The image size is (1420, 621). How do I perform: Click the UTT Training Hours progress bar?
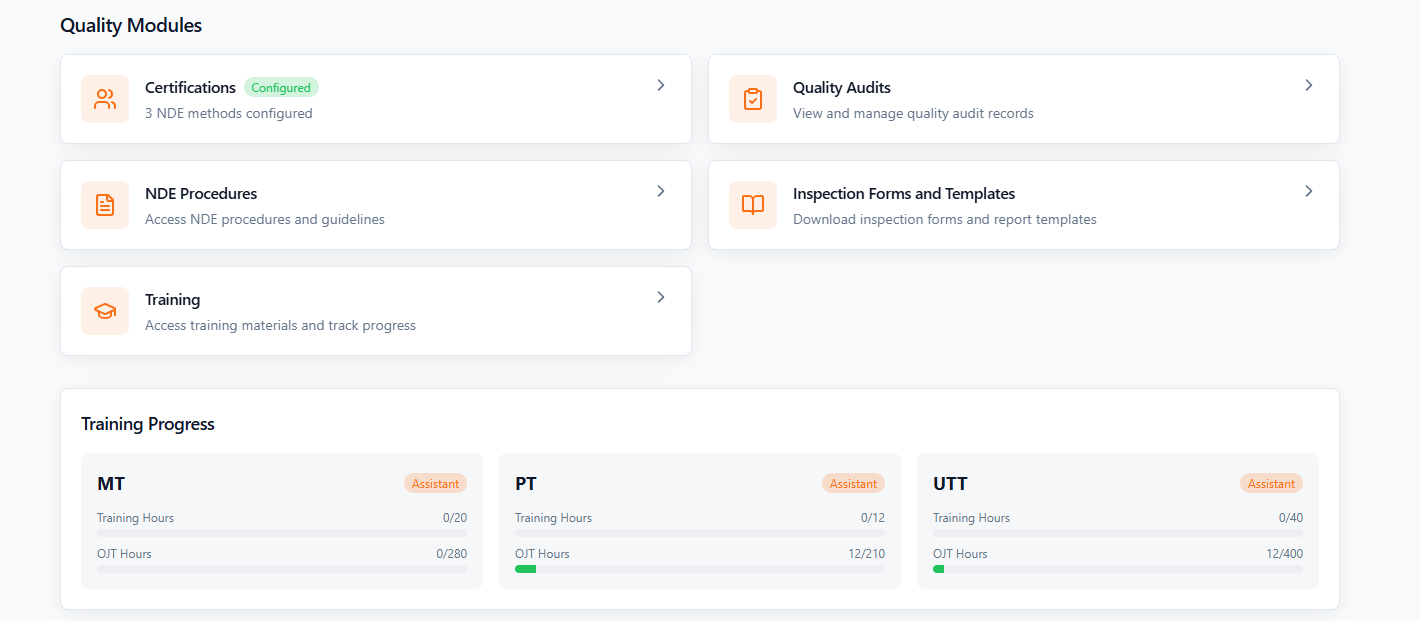(x=1118, y=533)
